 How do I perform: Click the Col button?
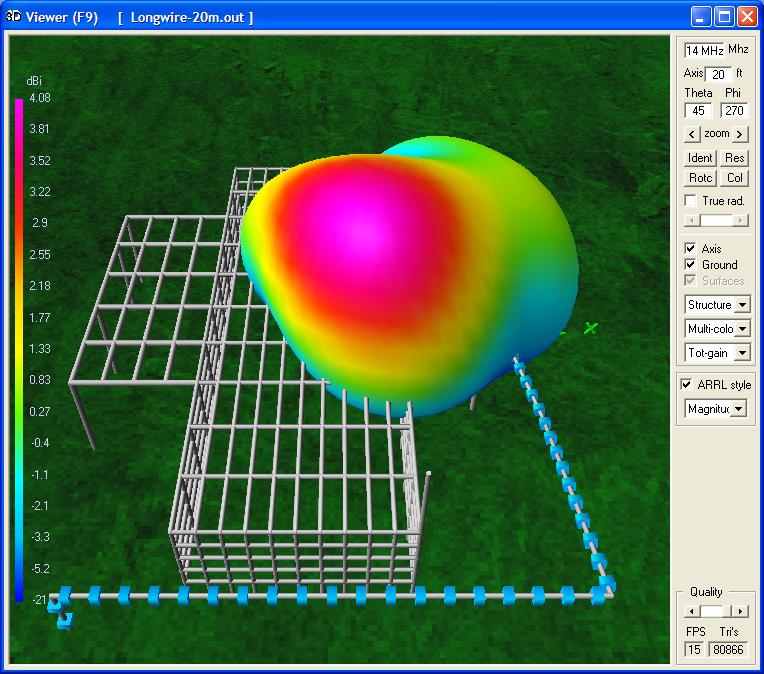(734, 178)
